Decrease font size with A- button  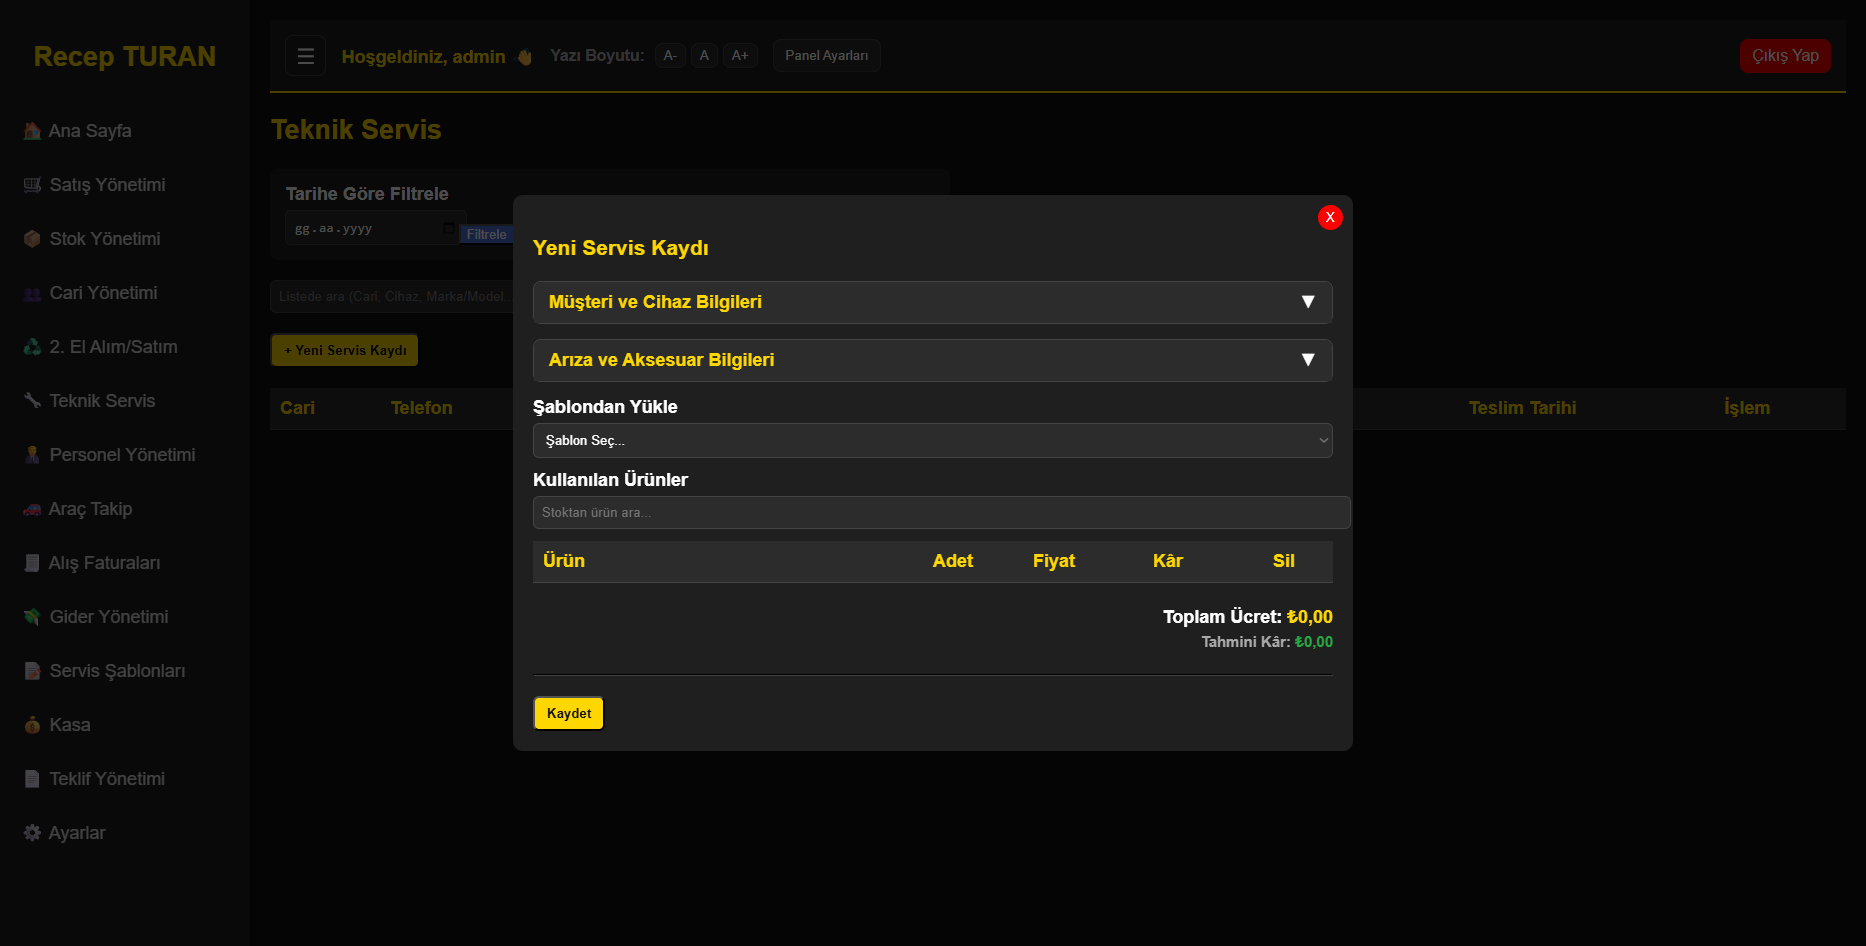click(670, 56)
